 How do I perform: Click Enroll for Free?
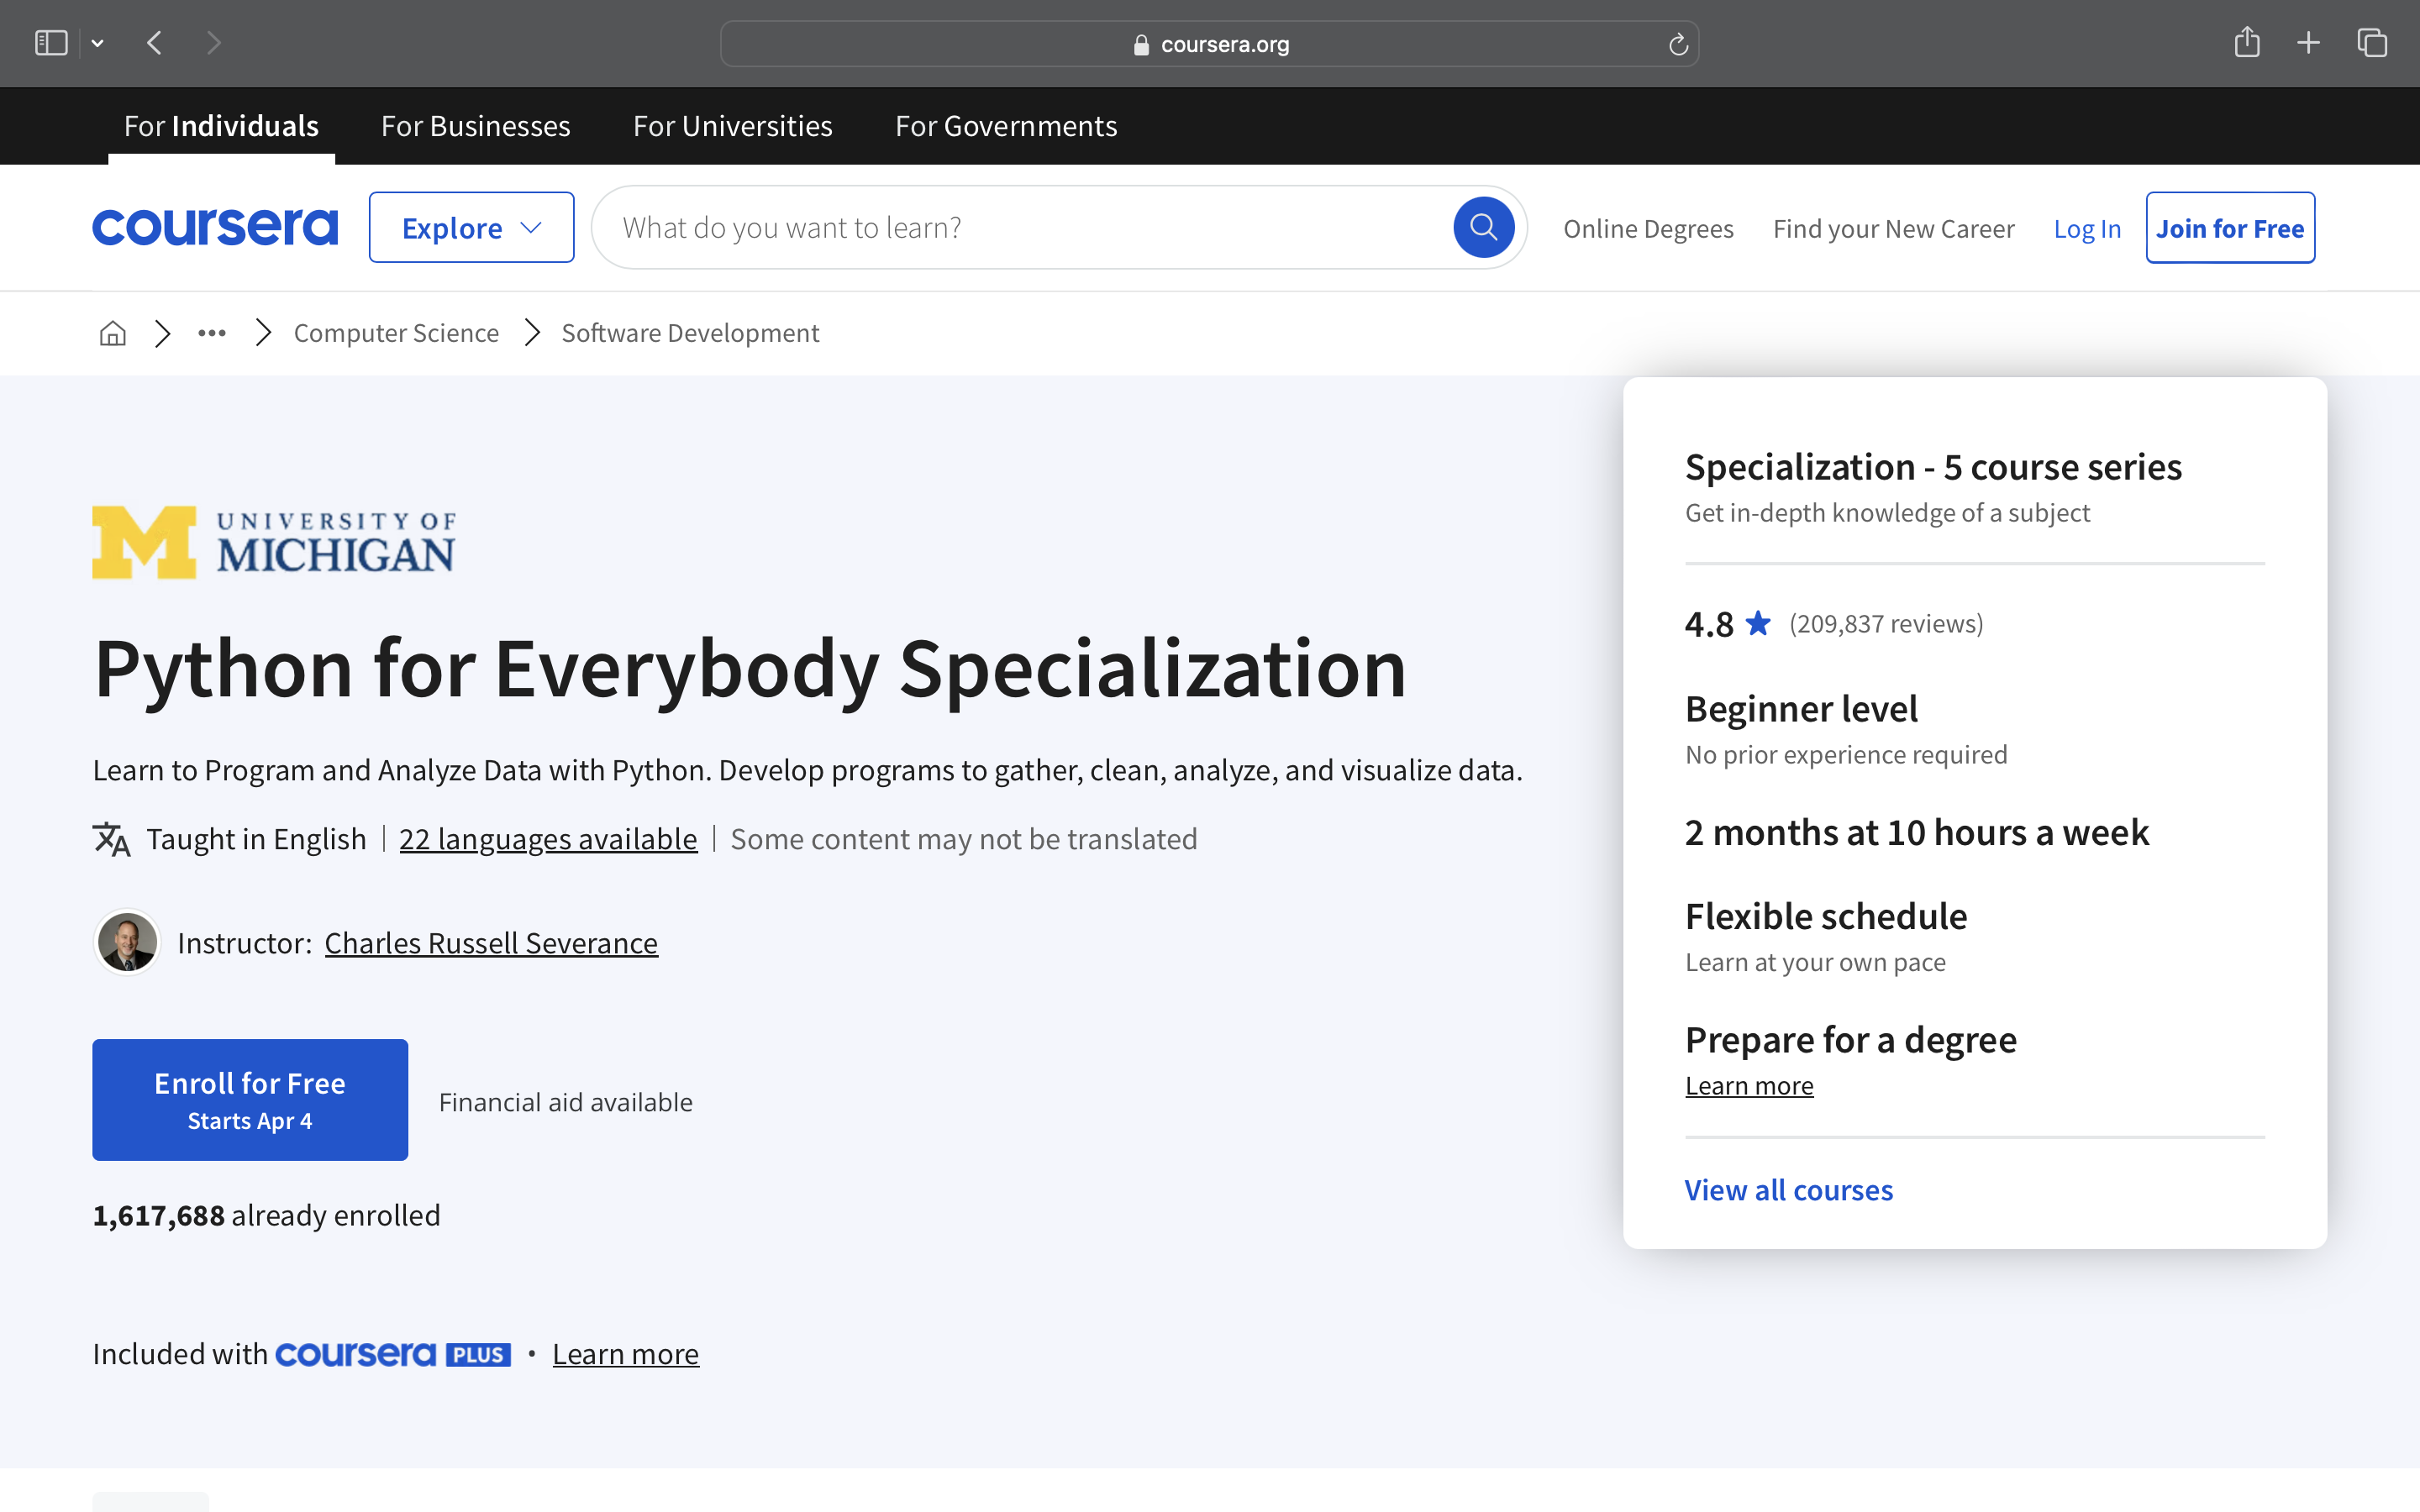(250, 1099)
